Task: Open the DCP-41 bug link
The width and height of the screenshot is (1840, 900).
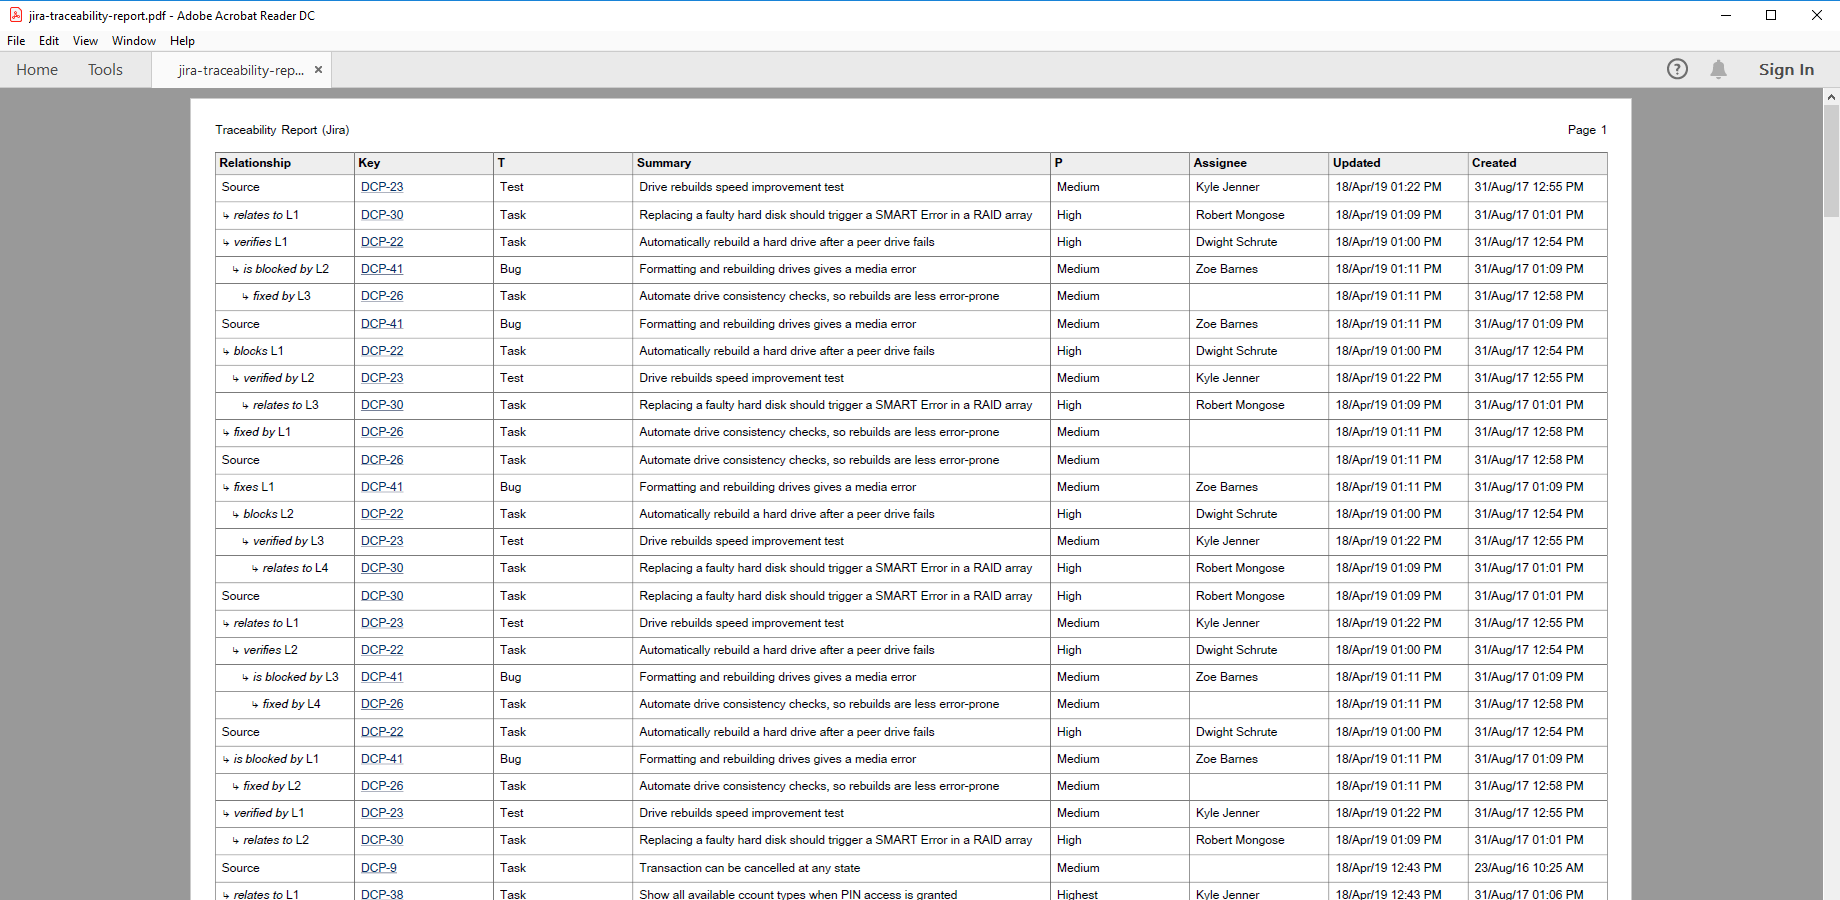Action: coord(382,268)
